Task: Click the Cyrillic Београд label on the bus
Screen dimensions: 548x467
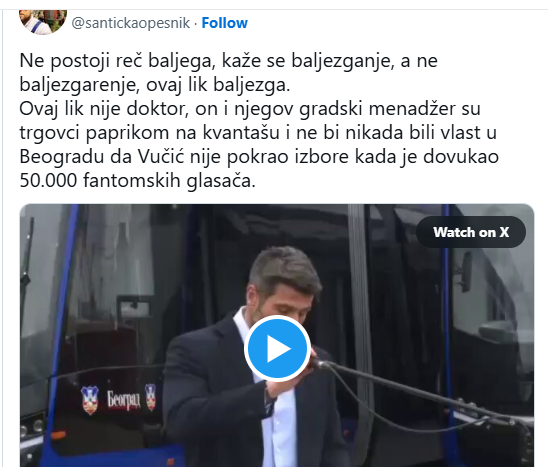Action: [x=123, y=400]
